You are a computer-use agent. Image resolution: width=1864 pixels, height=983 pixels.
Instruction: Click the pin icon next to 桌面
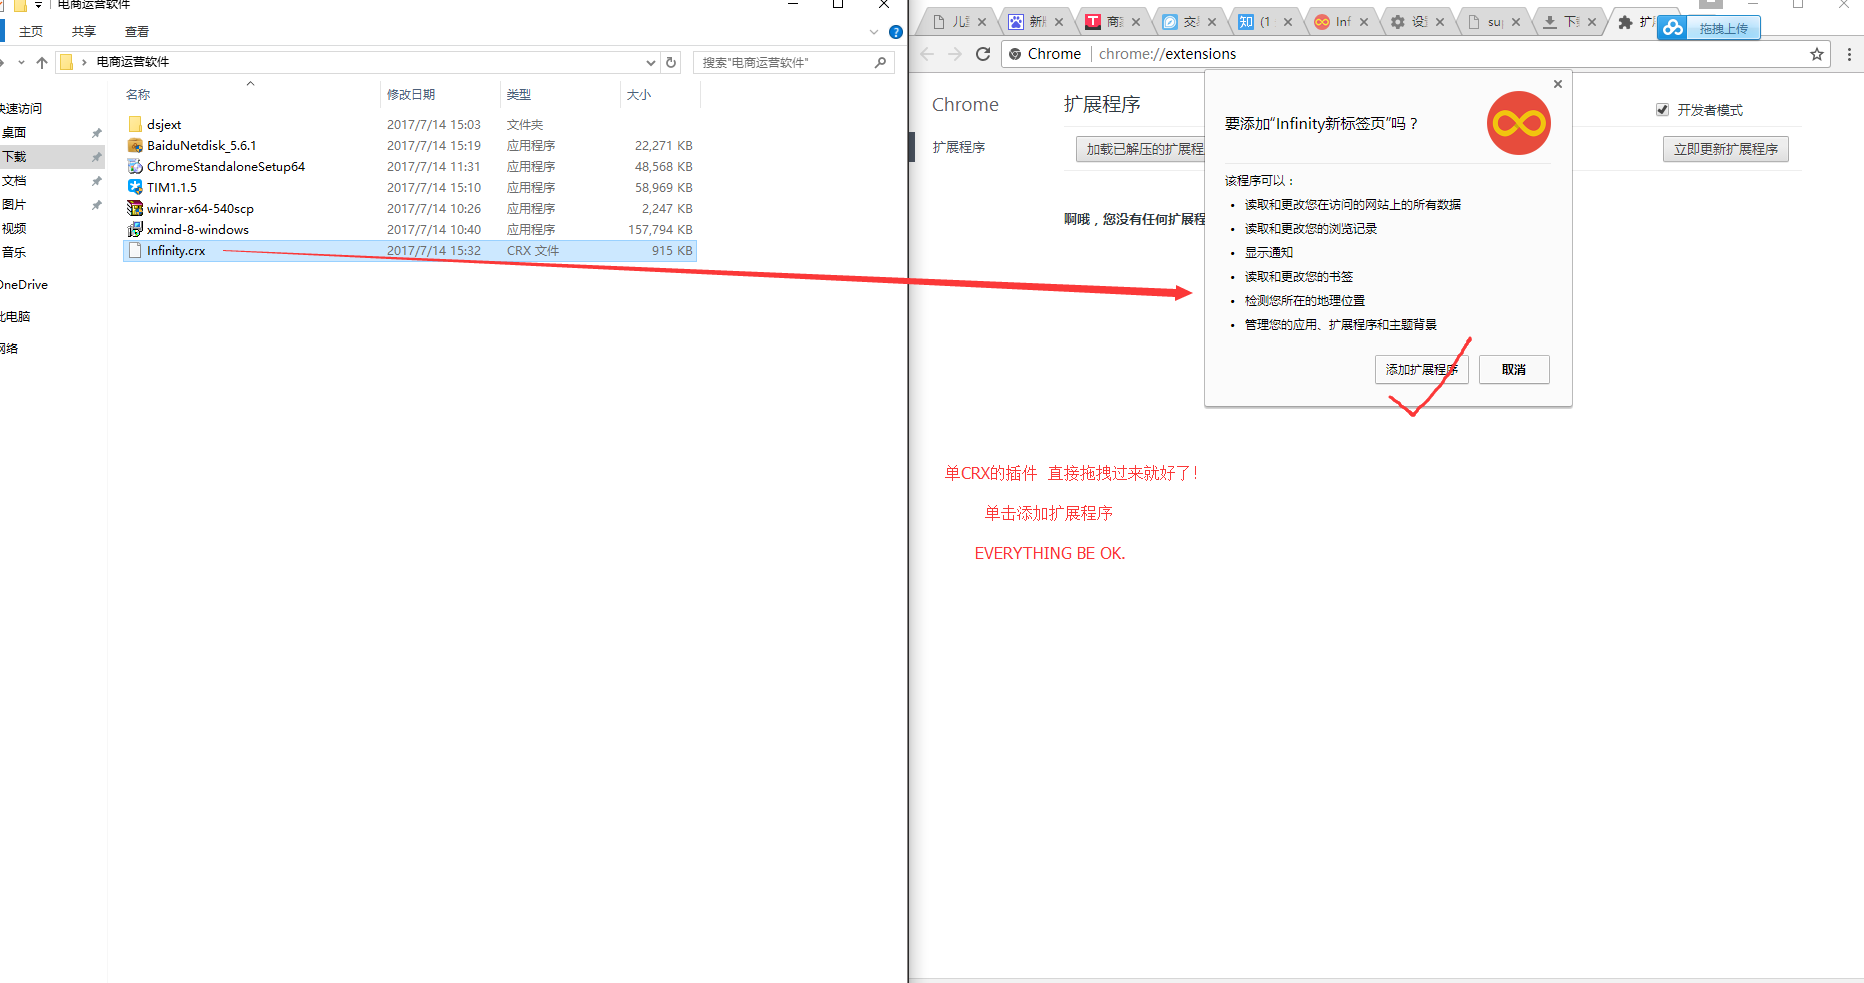click(x=97, y=132)
